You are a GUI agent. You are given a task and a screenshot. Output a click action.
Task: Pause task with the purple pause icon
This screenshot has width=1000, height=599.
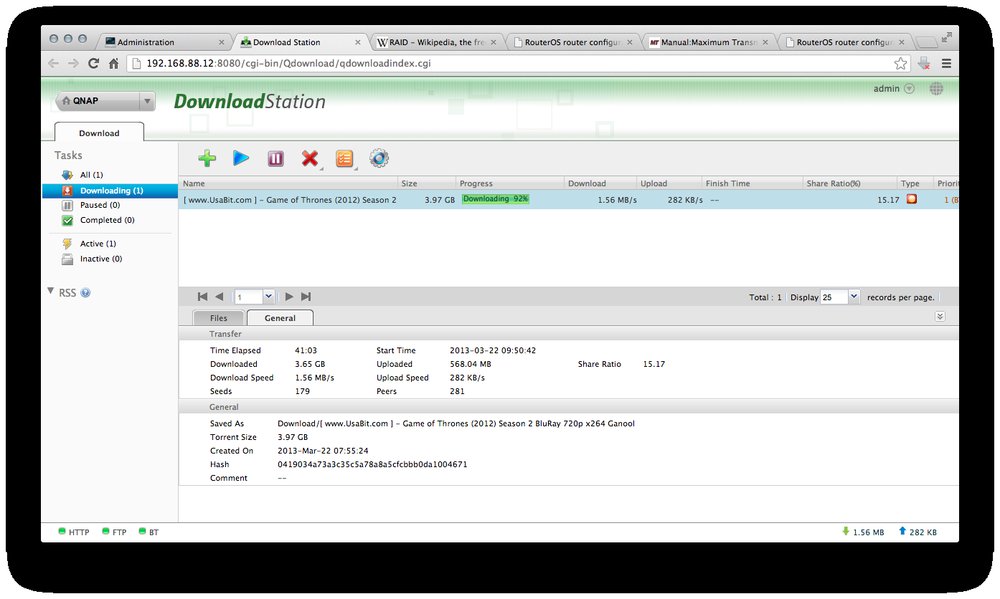276,158
